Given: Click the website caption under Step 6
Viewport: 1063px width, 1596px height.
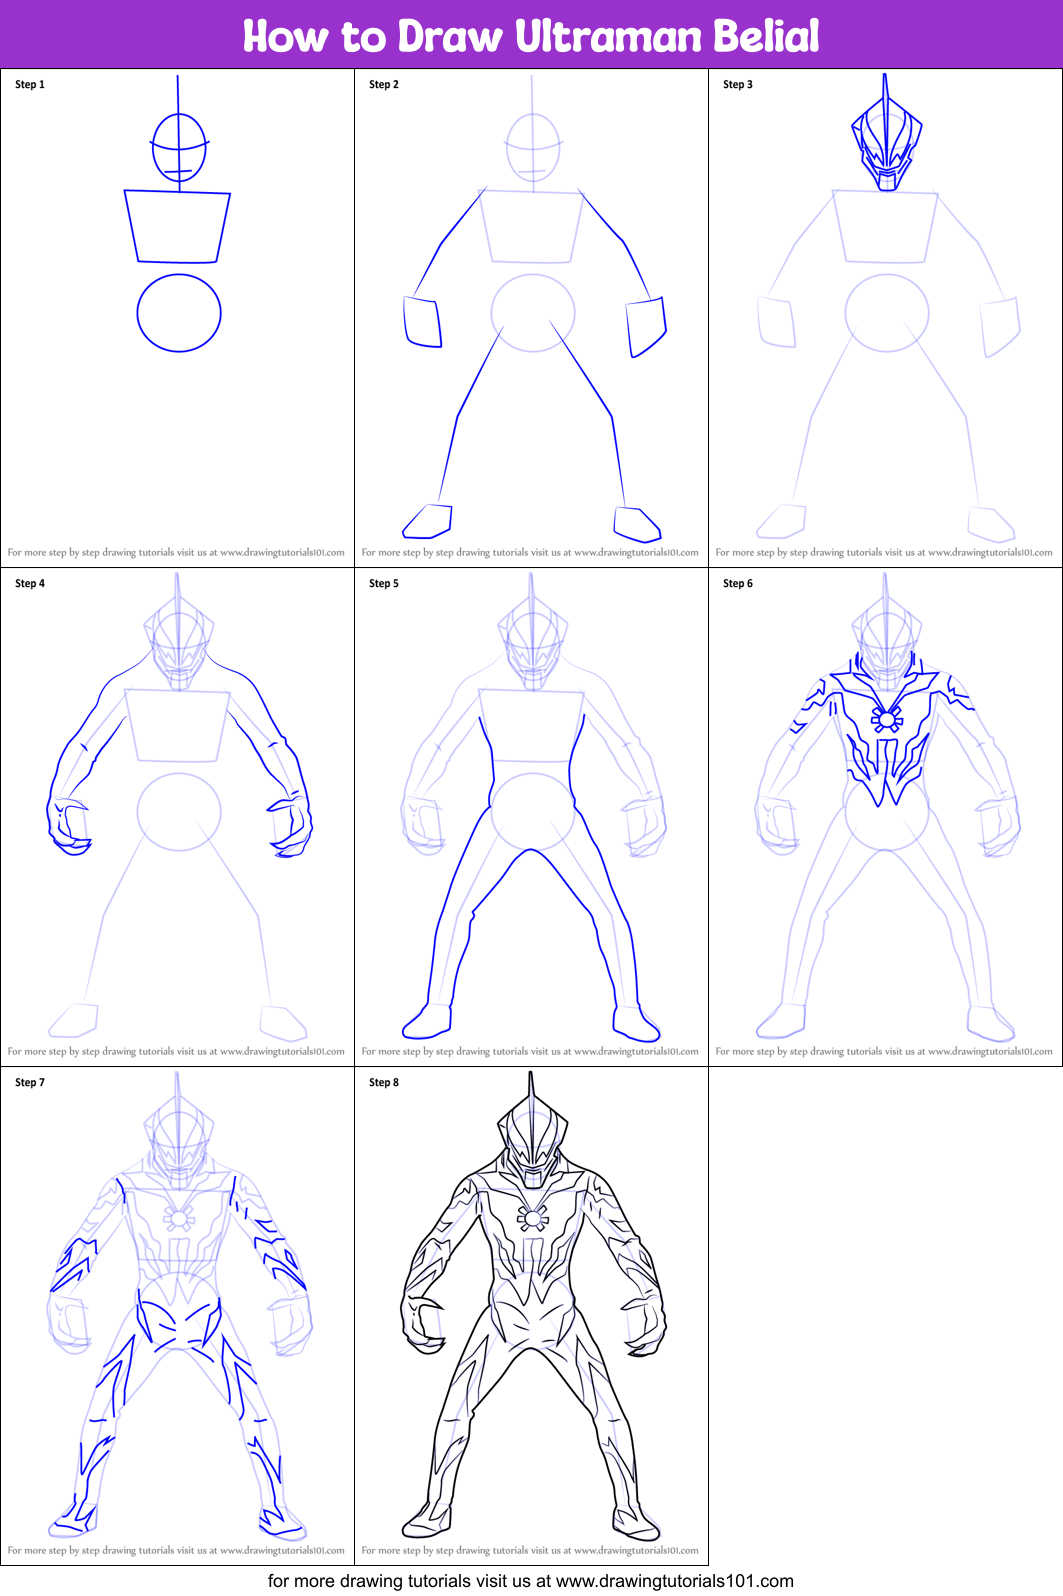Looking at the screenshot, I should [x=884, y=1051].
